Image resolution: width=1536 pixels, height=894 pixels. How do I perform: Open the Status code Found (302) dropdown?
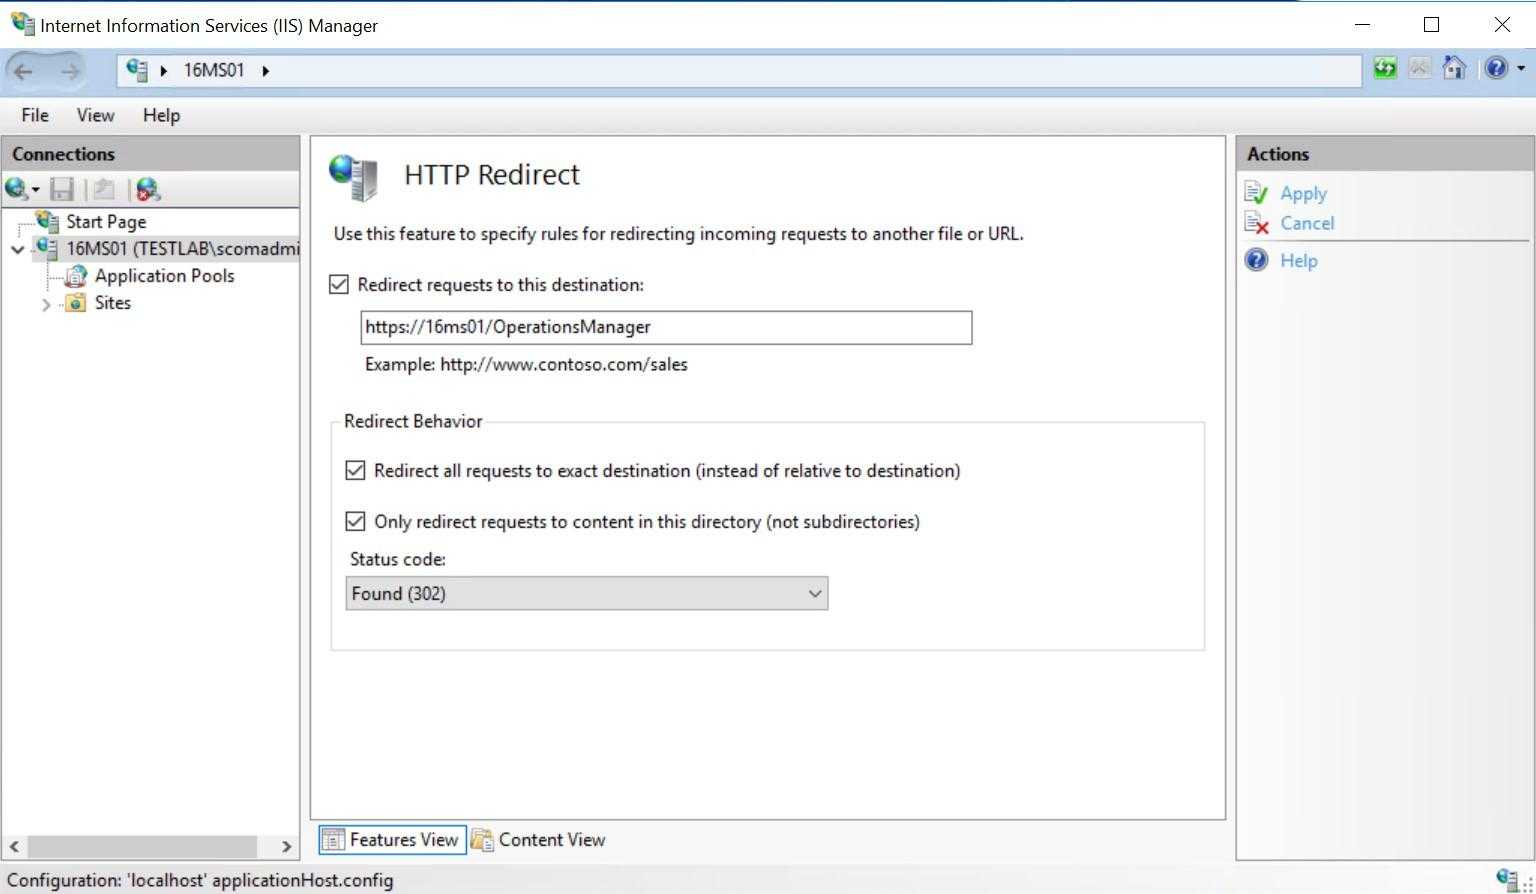(x=587, y=593)
